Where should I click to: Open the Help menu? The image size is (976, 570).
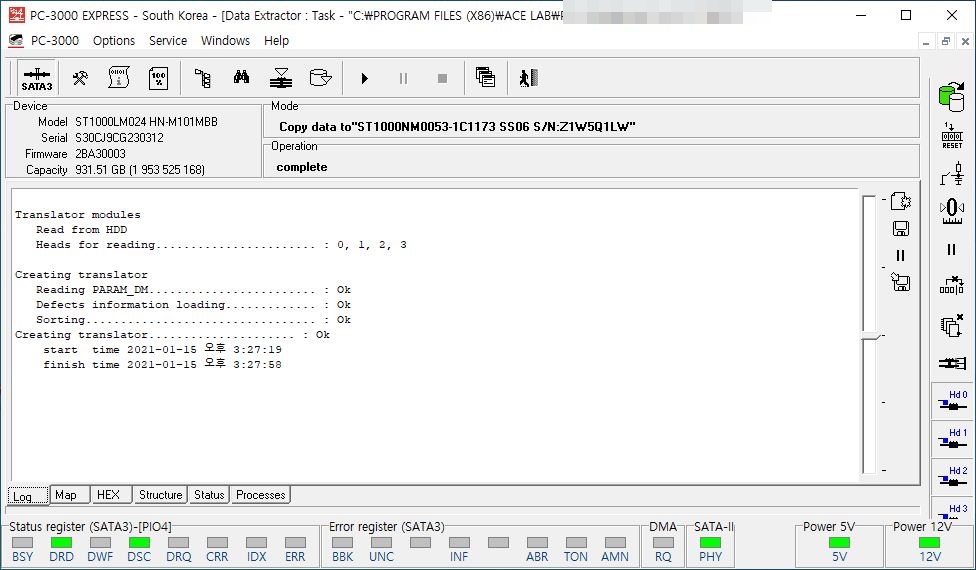click(x=276, y=40)
